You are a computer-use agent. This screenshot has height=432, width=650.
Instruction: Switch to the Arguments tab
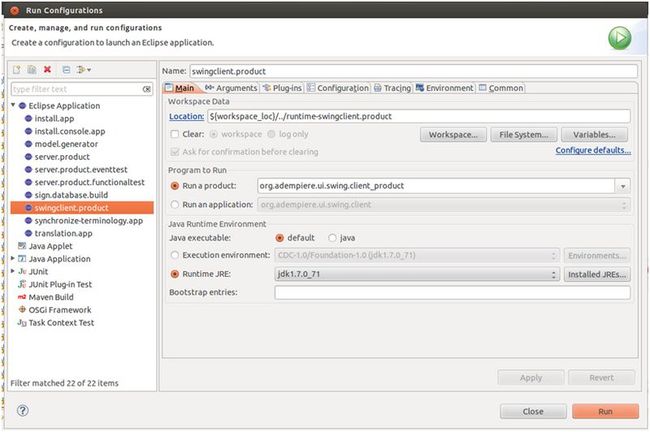(x=231, y=88)
